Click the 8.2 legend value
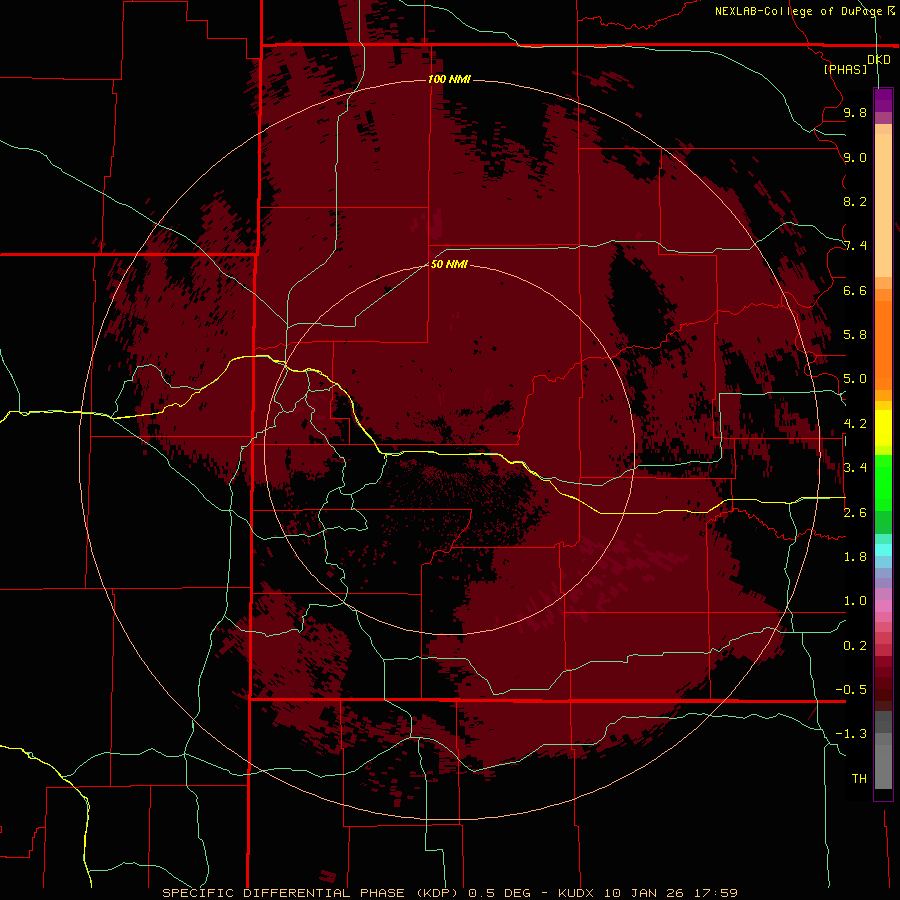Screen dimensions: 900x900 pyautogui.click(x=855, y=201)
